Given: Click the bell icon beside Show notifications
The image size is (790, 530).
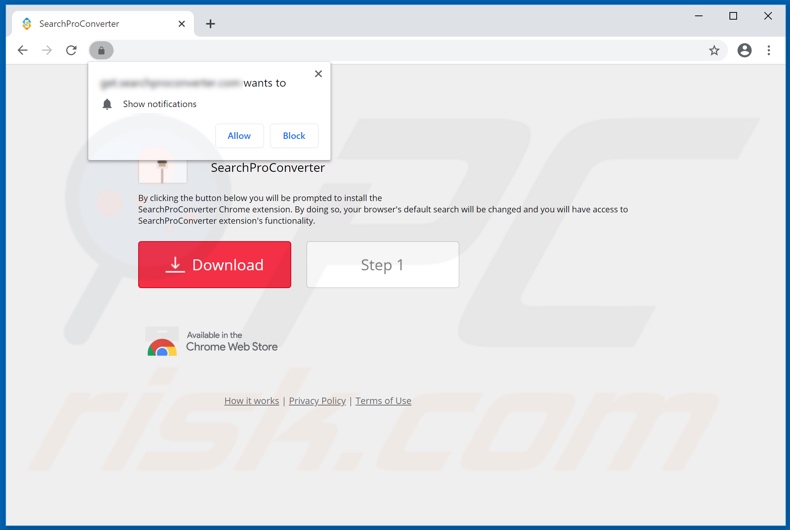Looking at the screenshot, I should [107, 104].
